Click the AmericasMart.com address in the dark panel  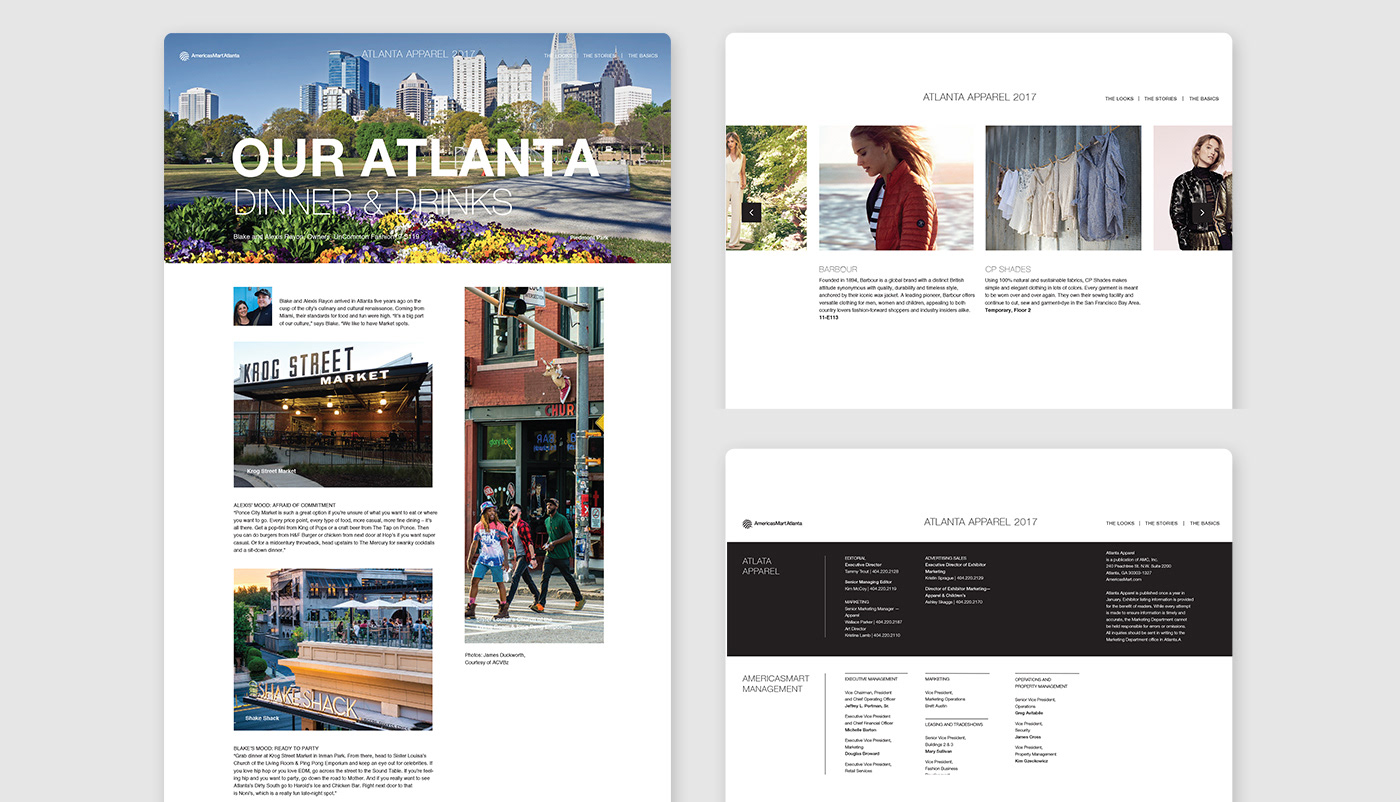coord(1124,579)
